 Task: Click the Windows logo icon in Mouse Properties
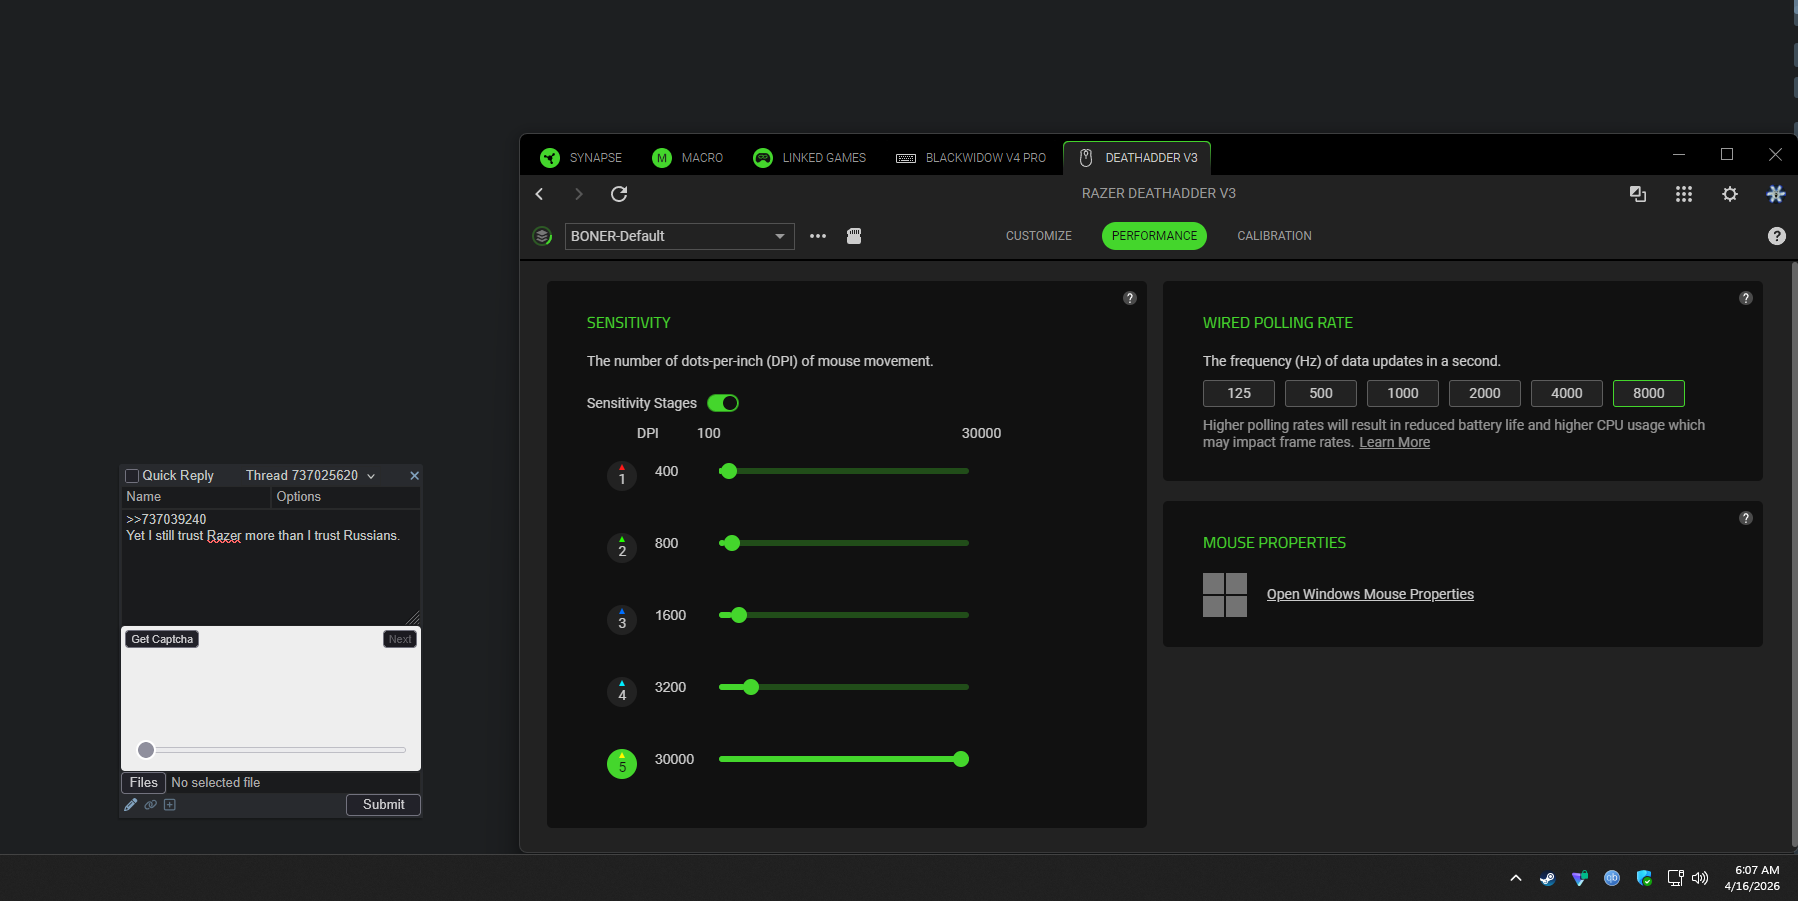coord(1225,595)
